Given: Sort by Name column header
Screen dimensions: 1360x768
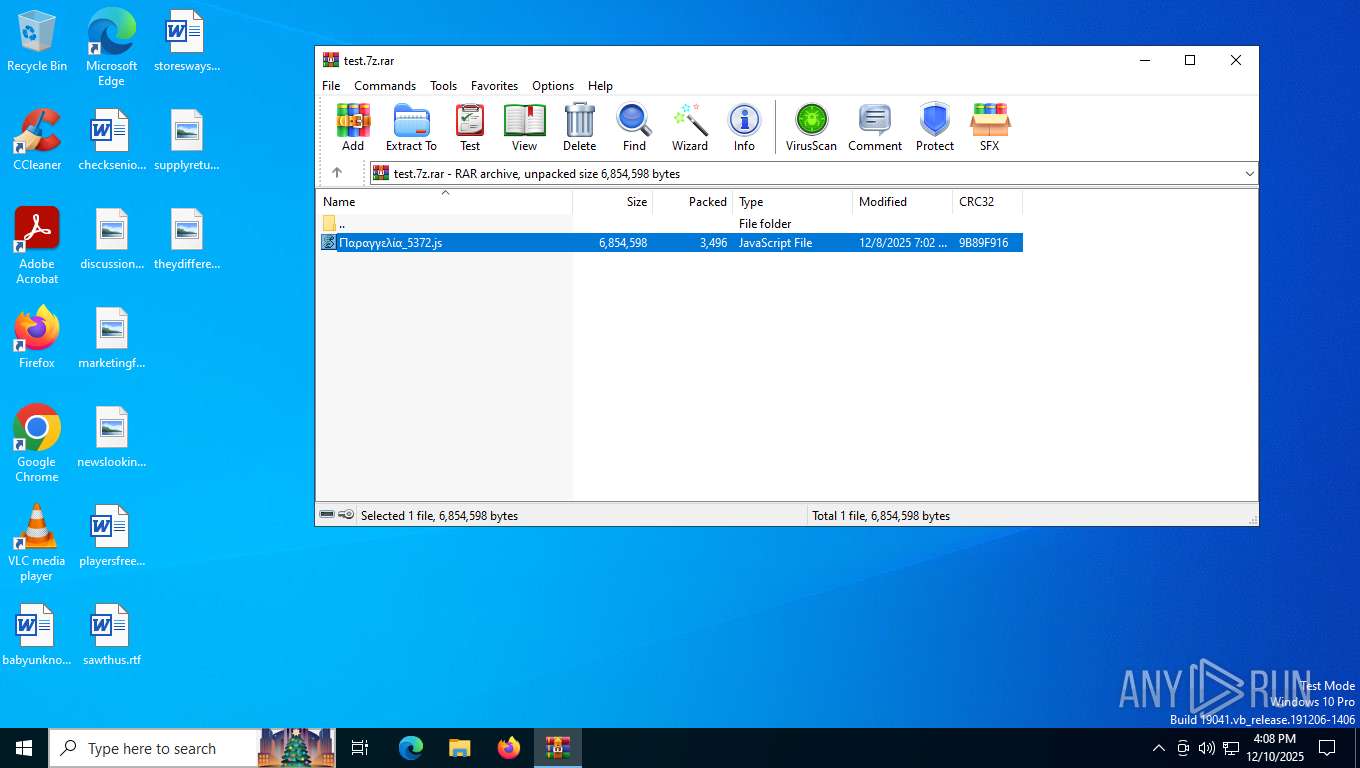Looking at the screenshot, I should click(x=445, y=202).
